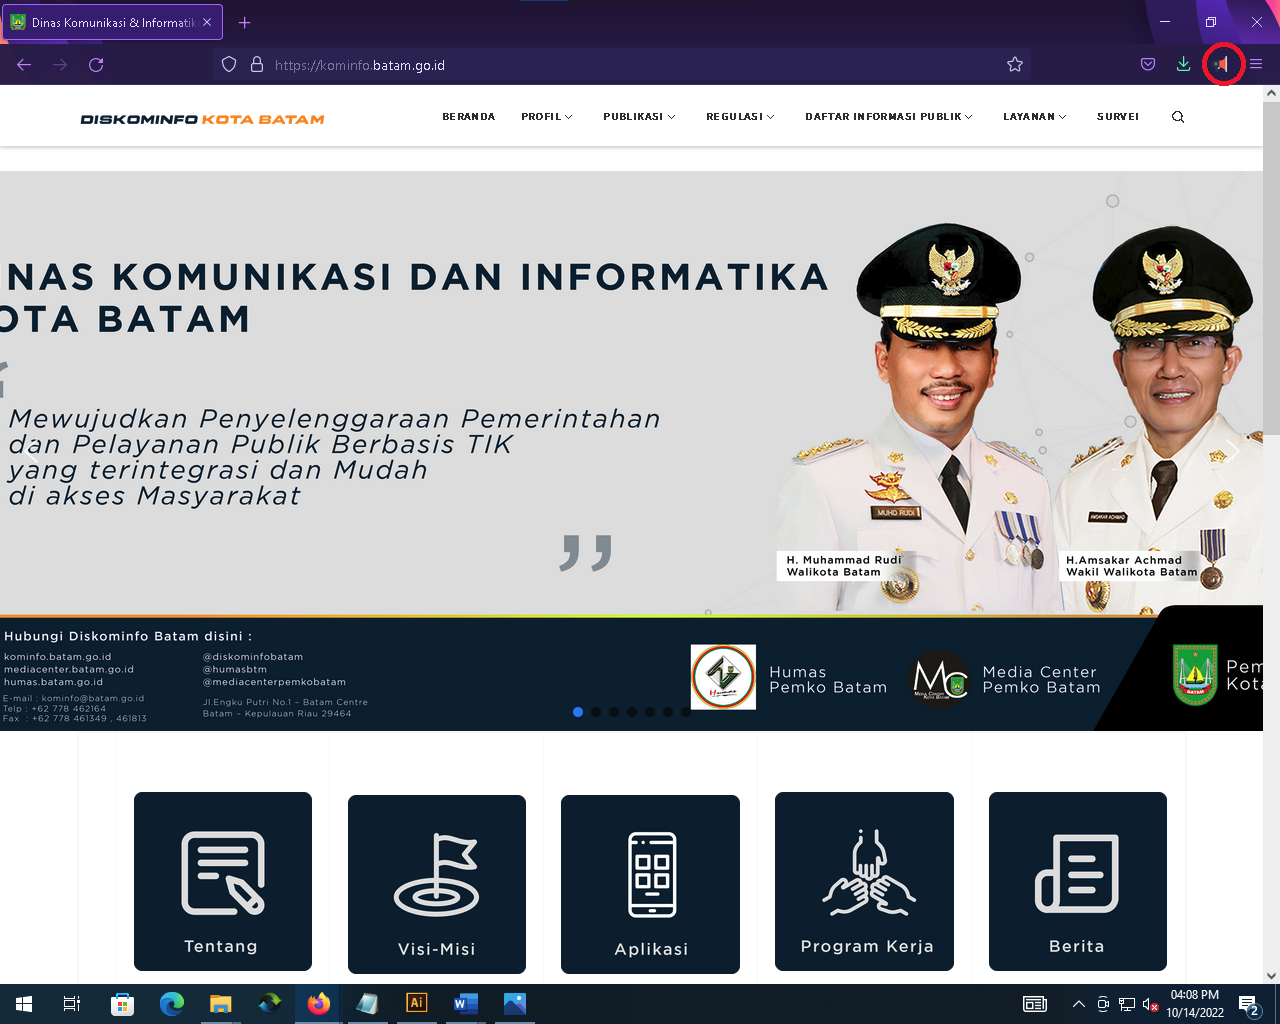The height and width of the screenshot is (1024, 1280).
Task: Open the taskbar clock and date
Action: click(1195, 1004)
